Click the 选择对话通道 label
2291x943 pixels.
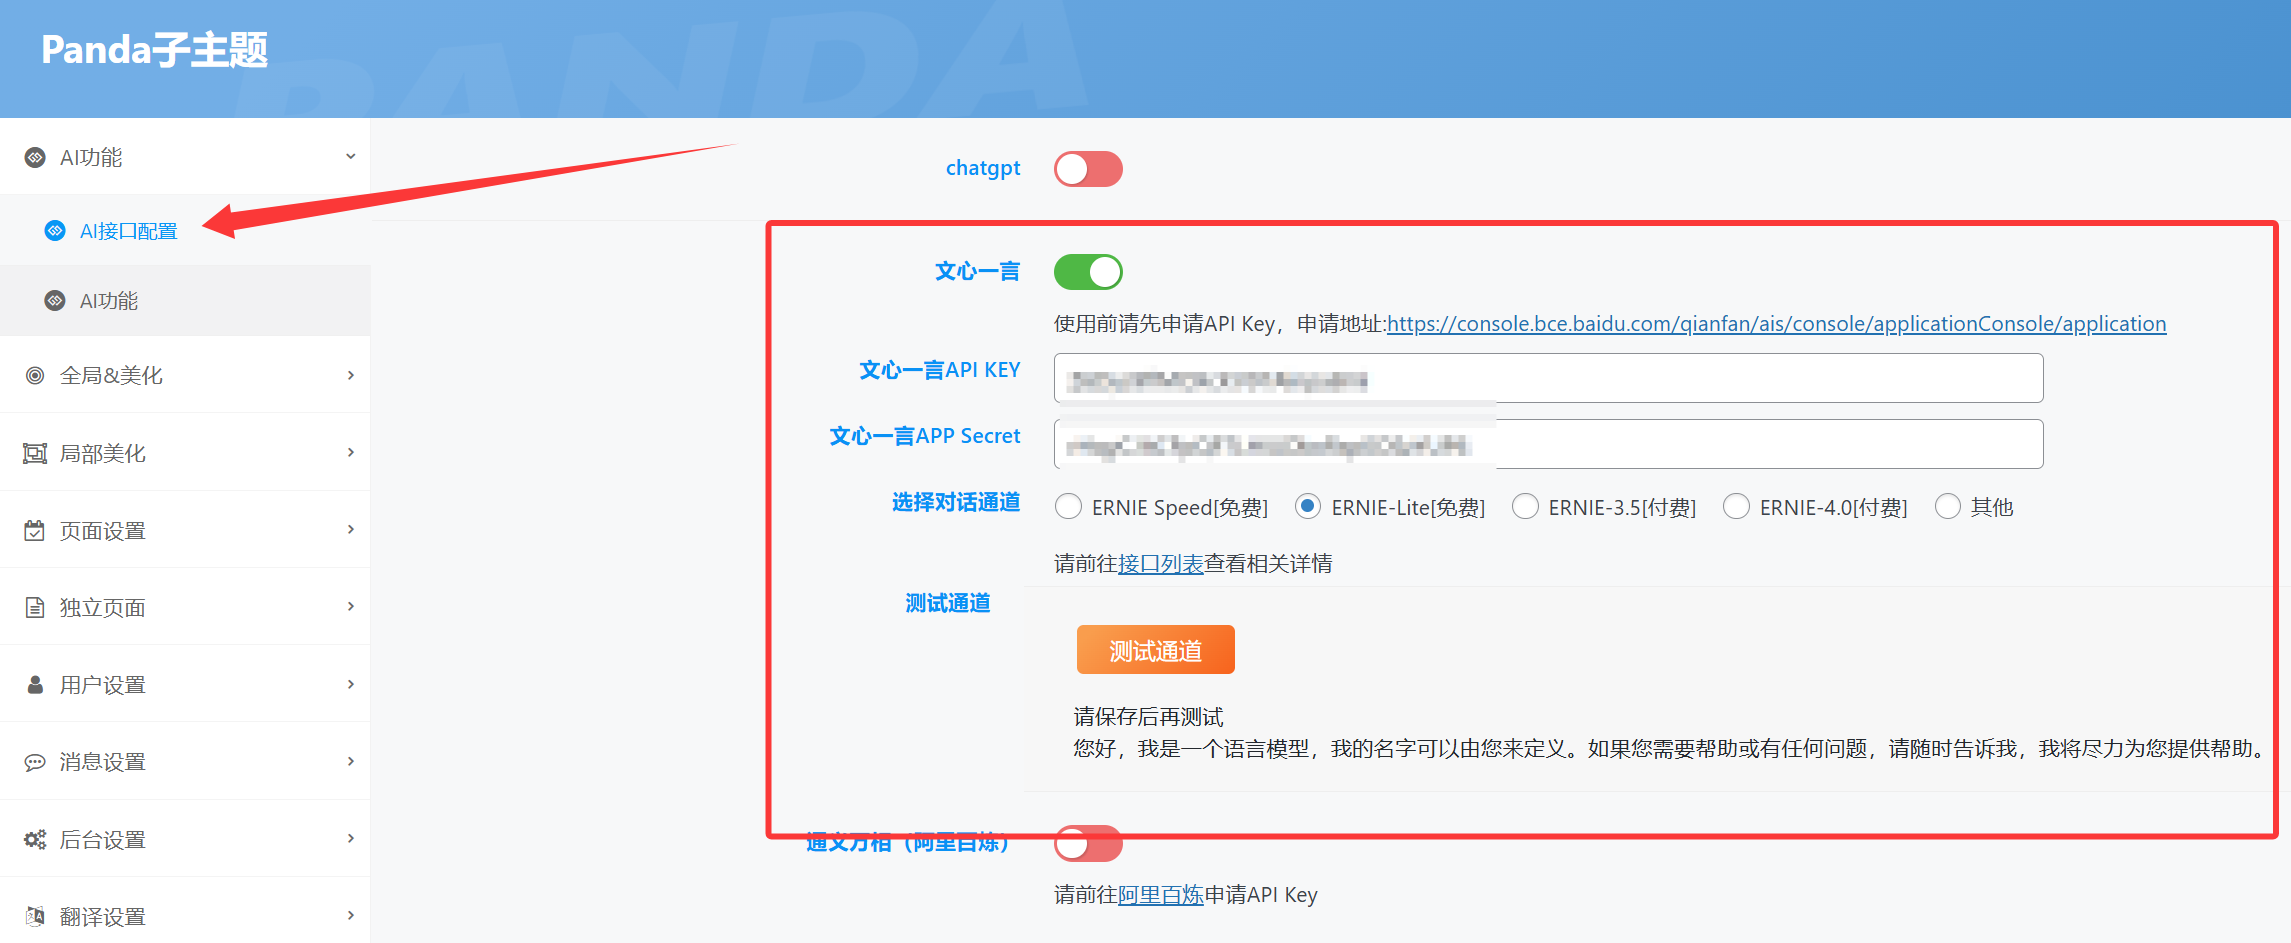pos(956,502)
